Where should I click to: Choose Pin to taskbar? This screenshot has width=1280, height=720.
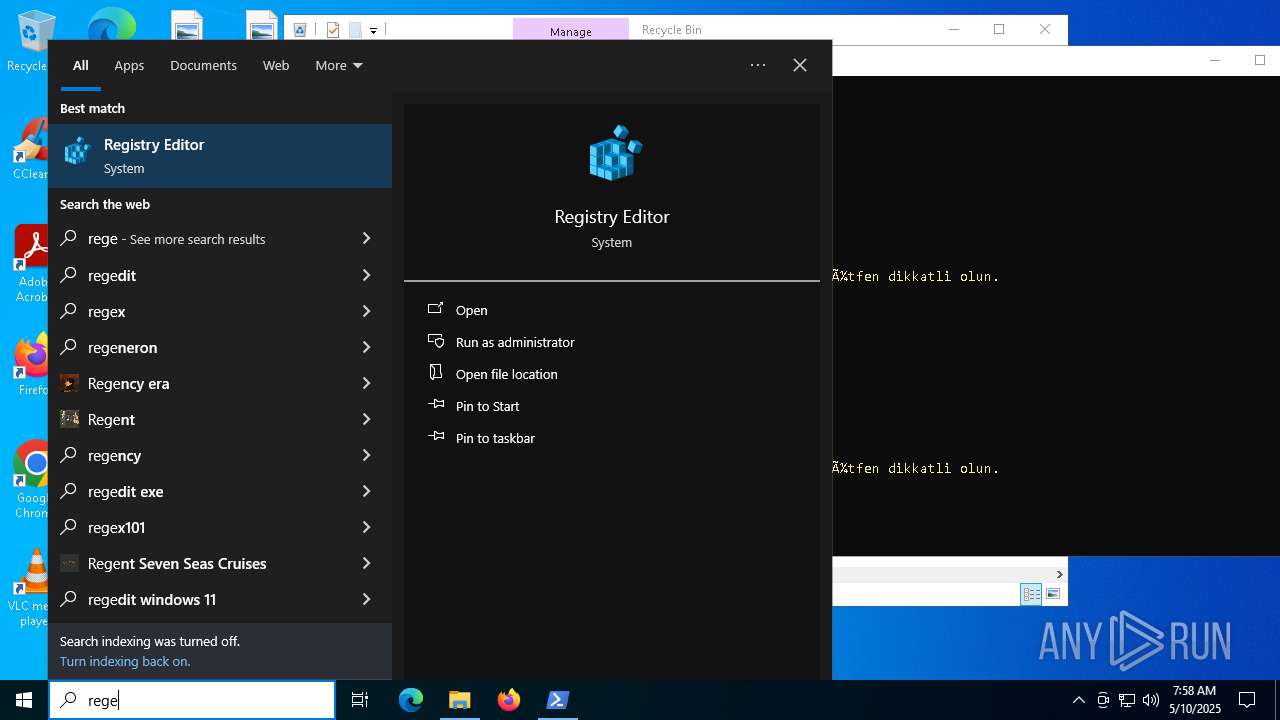click(495, 438)
